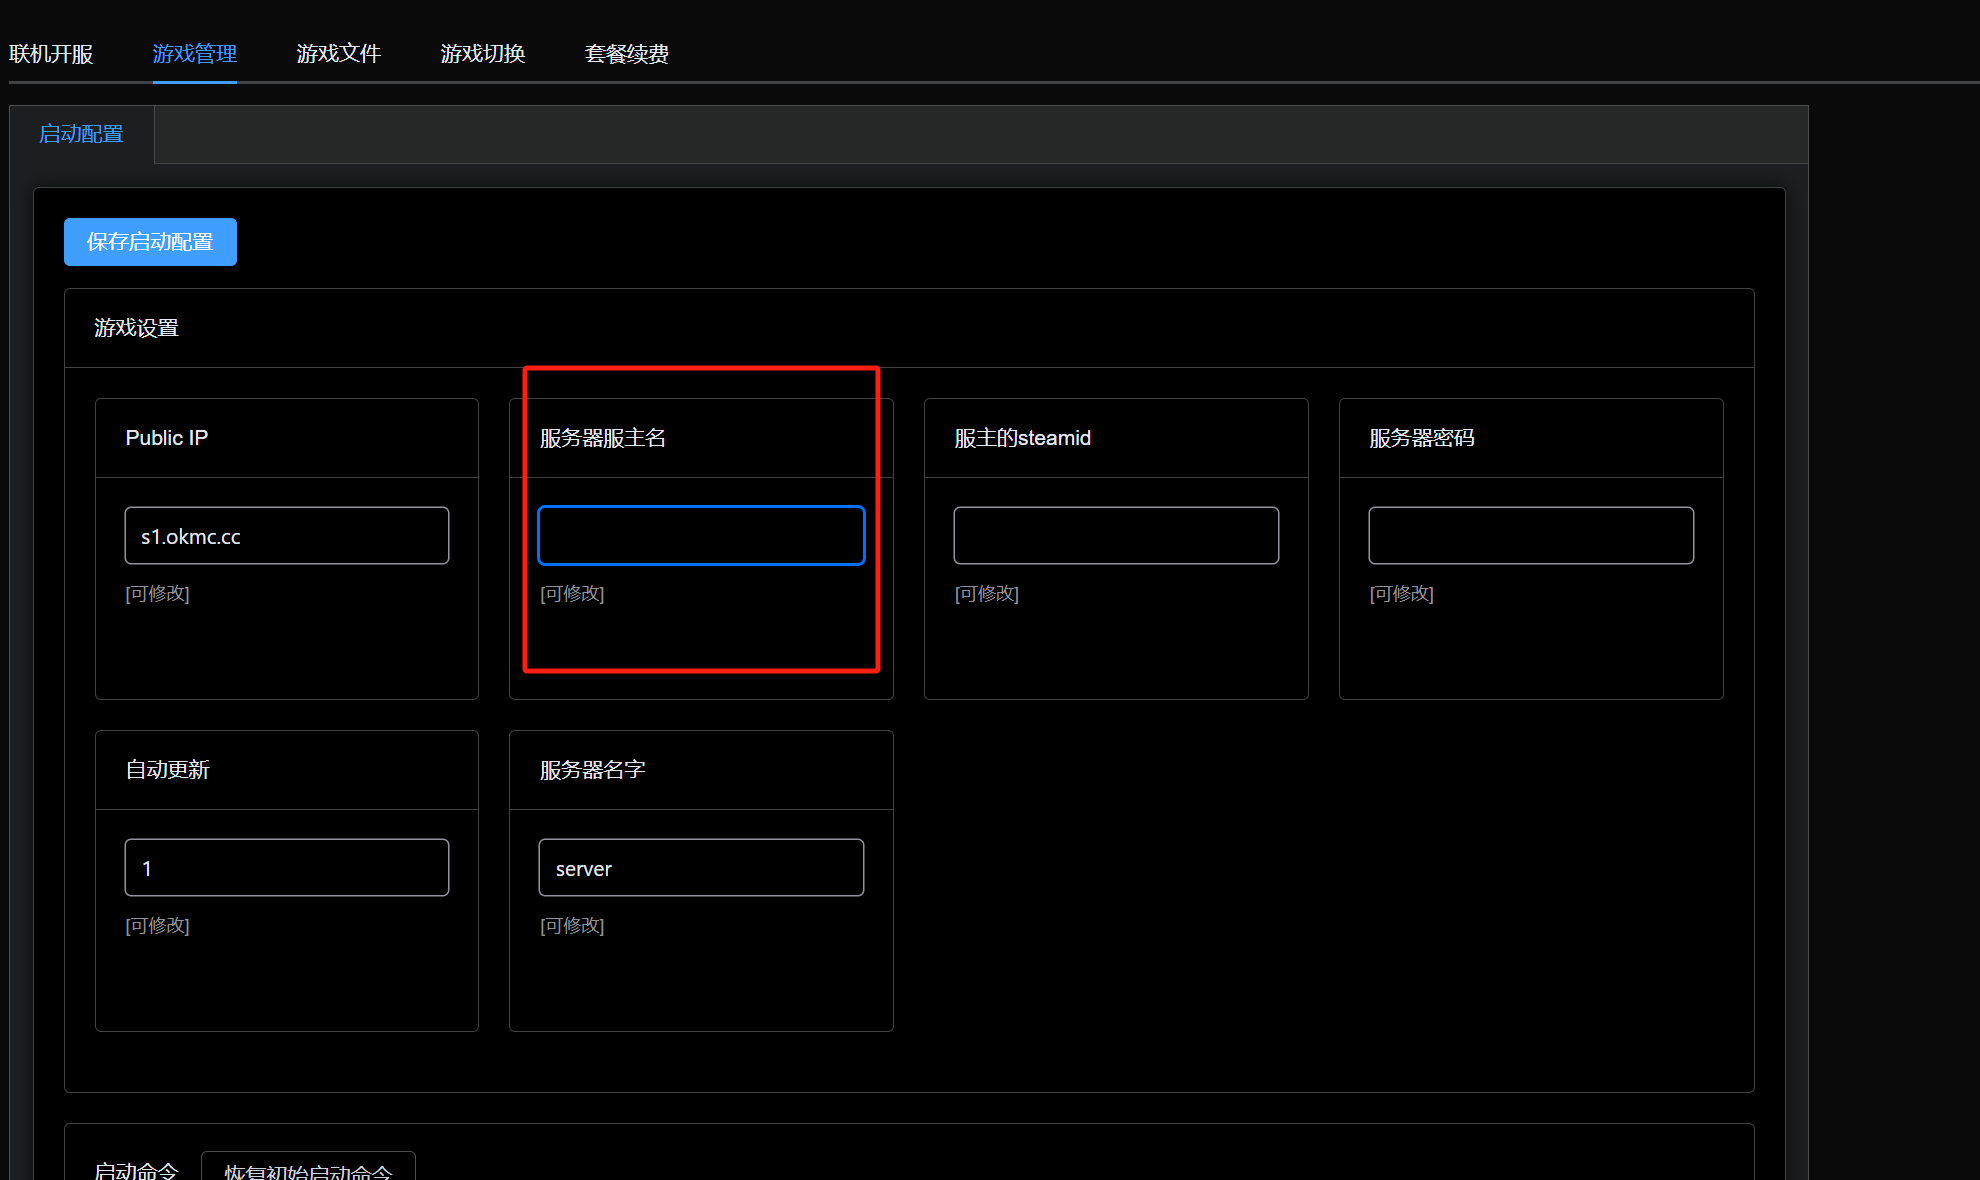Click the 服务器服主名 input field
The height and width of the screenshot is (1180, 1980).
(x=701, y=536)
